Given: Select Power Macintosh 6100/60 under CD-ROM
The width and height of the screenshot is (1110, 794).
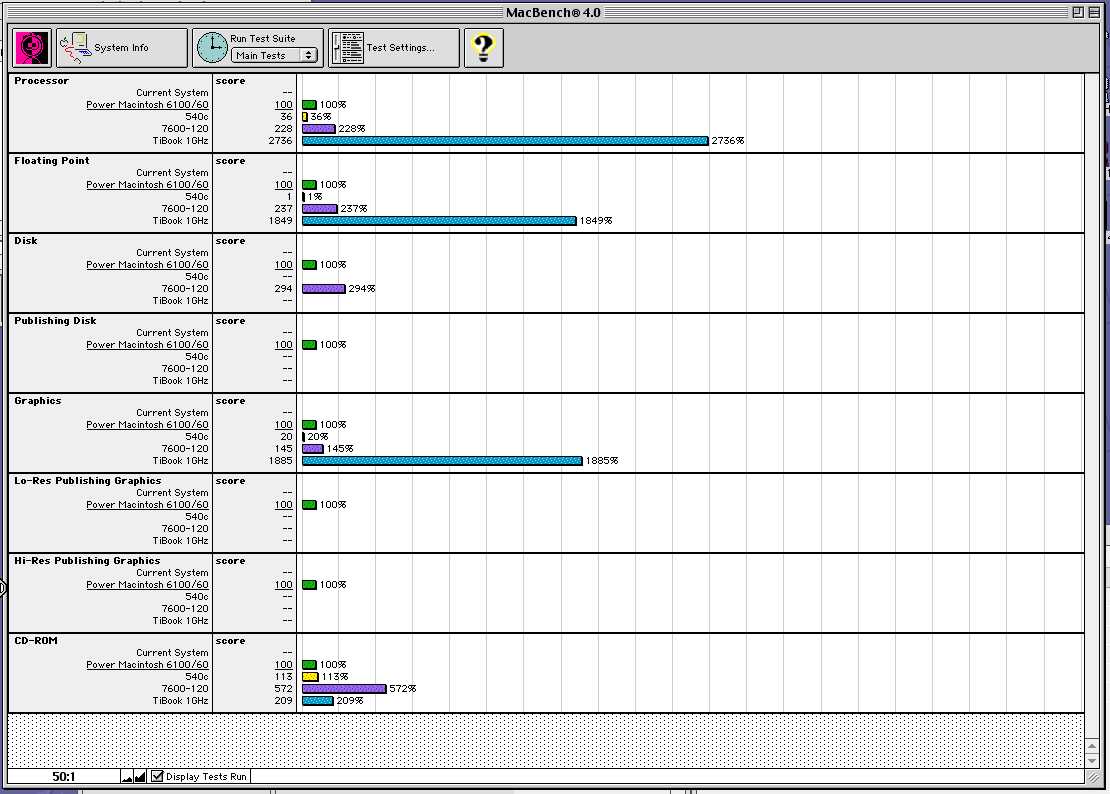Looking at the screenshot, I should [x=147, y=665].
